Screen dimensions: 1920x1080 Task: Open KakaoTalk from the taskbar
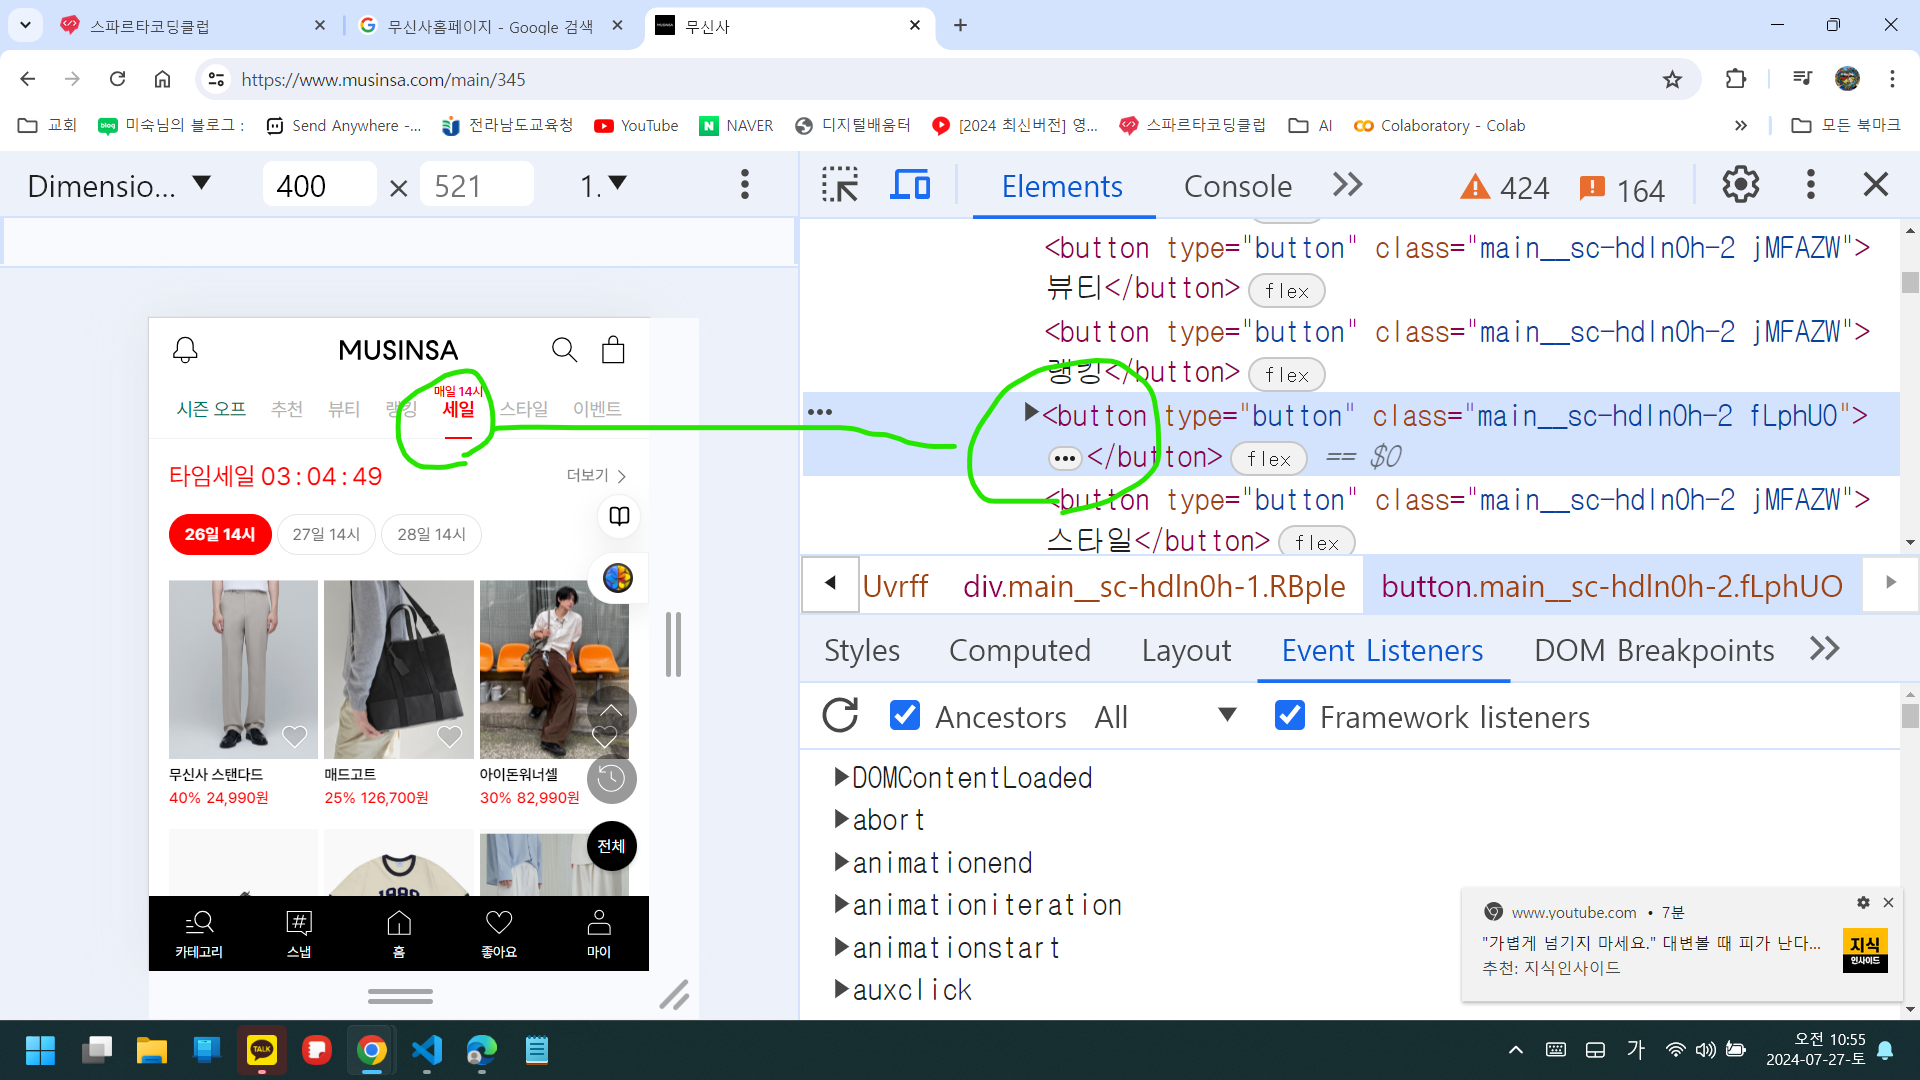pyautogui.click(x=261, y=1050)
